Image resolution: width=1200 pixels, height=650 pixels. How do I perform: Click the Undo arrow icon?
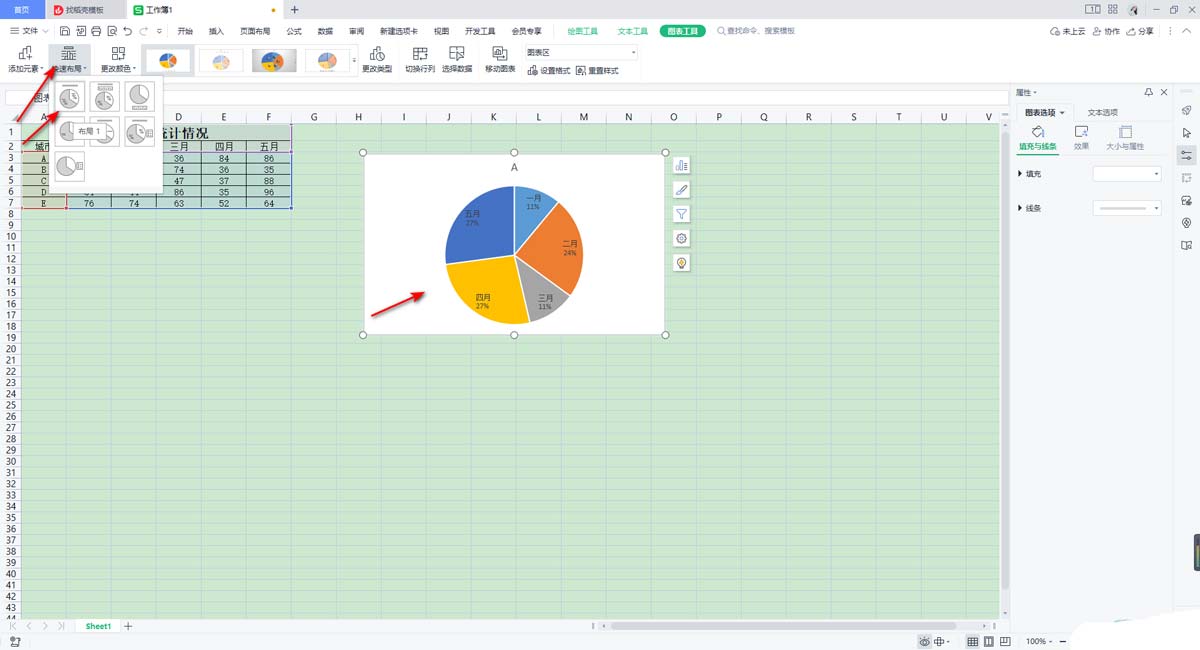[x=127, y=31]
